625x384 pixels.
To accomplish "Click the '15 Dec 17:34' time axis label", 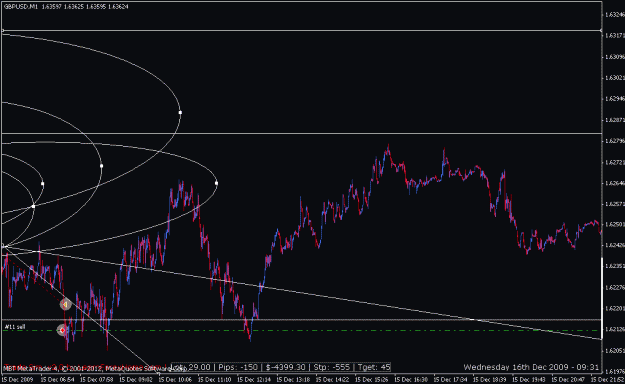I will pos(450,379).
